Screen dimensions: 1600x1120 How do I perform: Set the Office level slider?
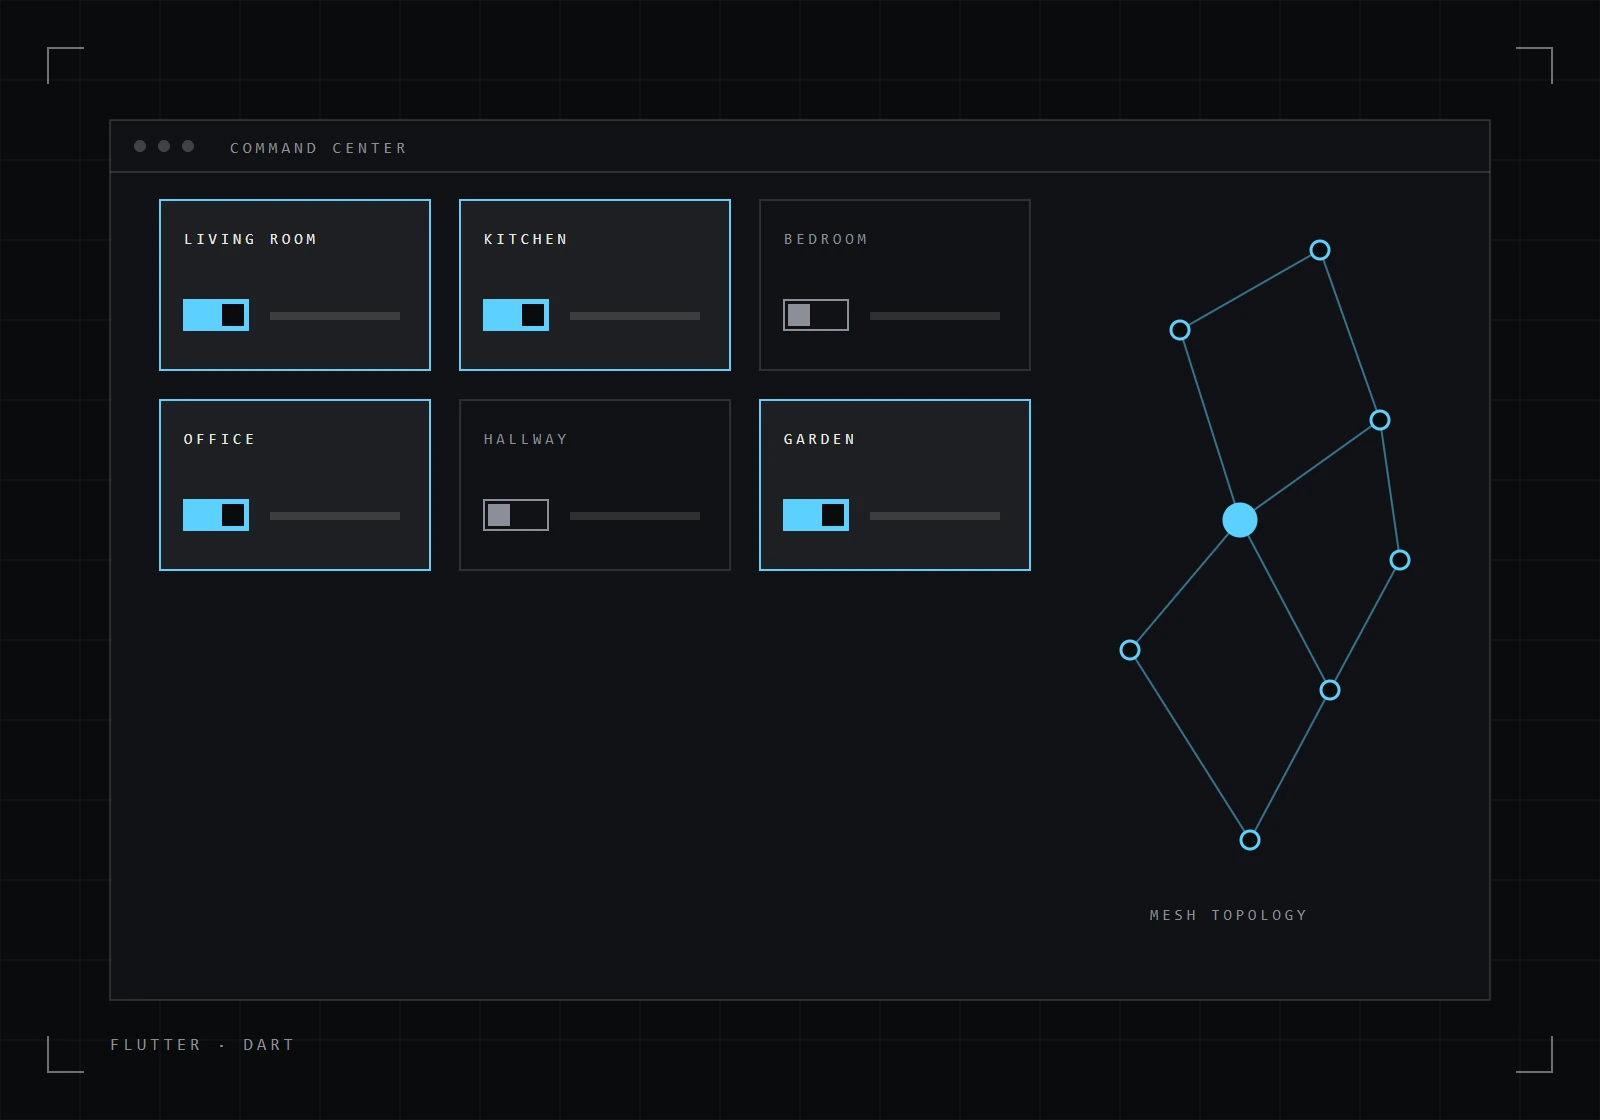pos(335,516)
